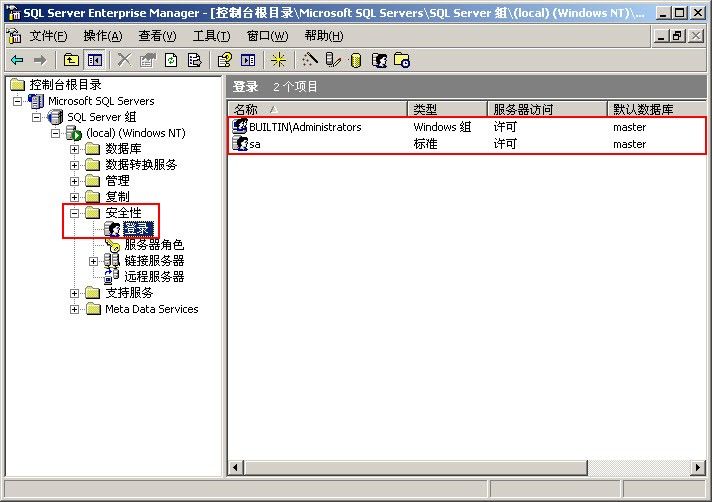712x502 pixels.
Task: Click the horizontal scrollbar left arrow
Action: pos(236,468)
